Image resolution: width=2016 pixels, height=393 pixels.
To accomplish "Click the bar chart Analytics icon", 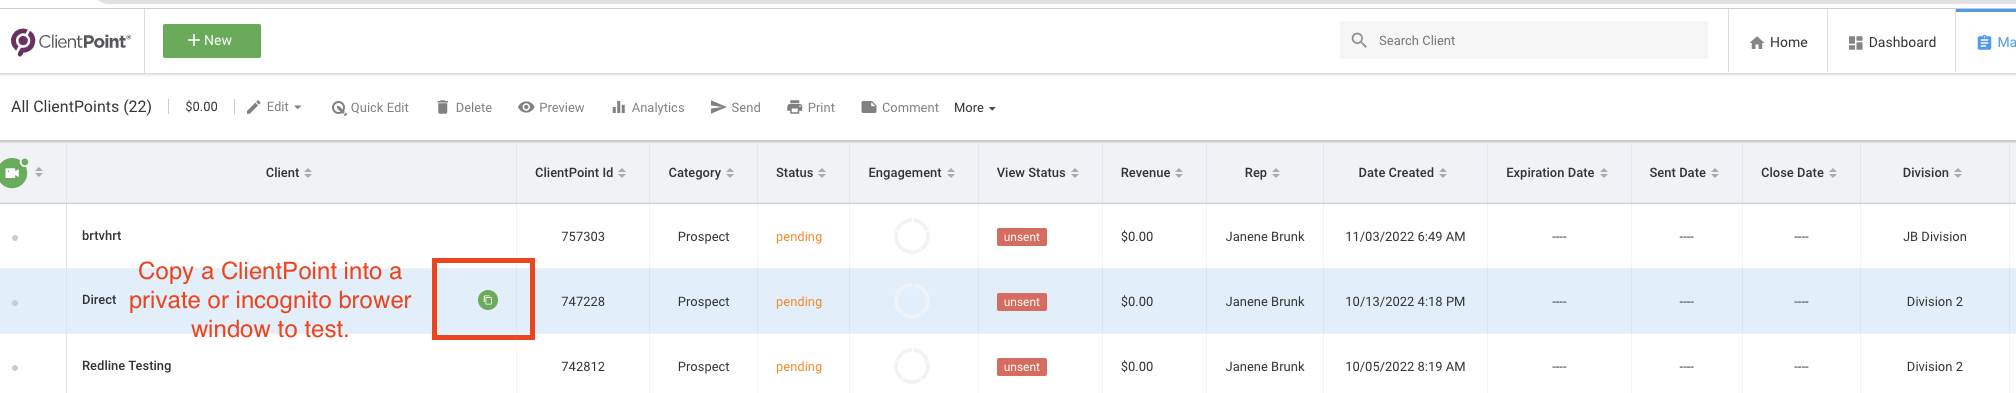I will 619,107.
